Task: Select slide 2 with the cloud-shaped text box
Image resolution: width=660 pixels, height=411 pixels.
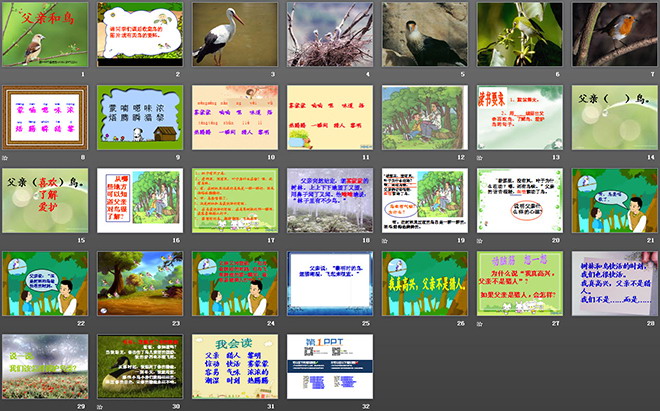Action: [x=139, y=34]
